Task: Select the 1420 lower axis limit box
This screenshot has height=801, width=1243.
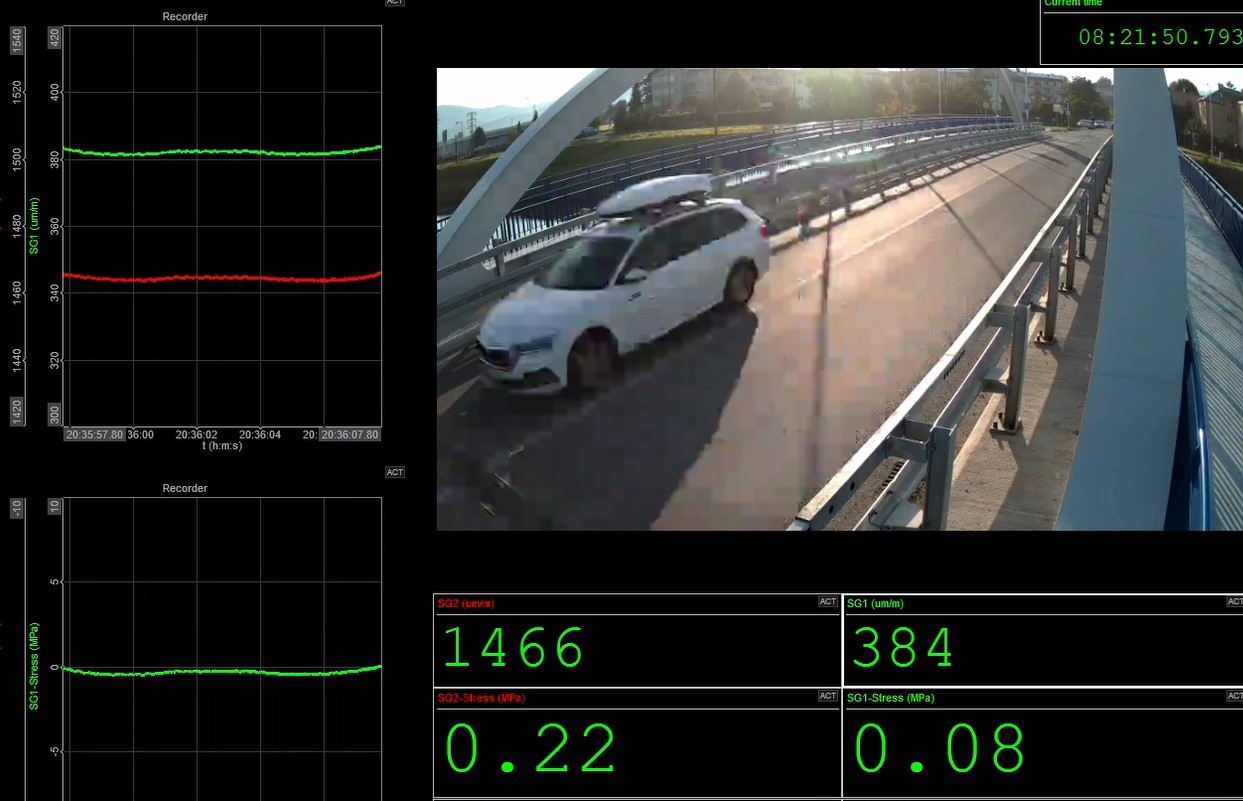Action: coord(16,411)
